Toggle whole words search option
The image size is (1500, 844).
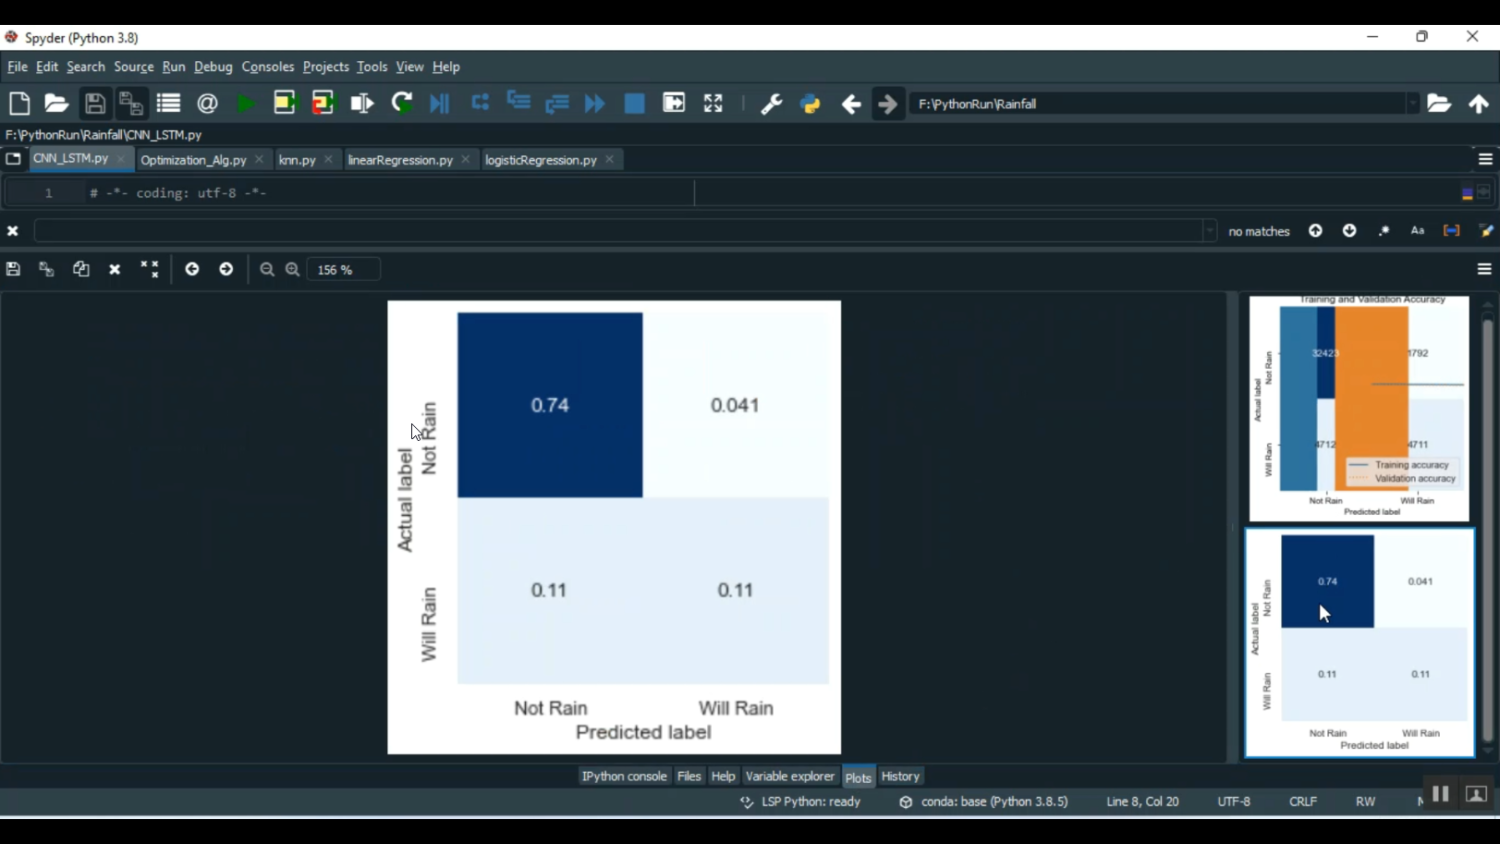tap(1451, 231)
